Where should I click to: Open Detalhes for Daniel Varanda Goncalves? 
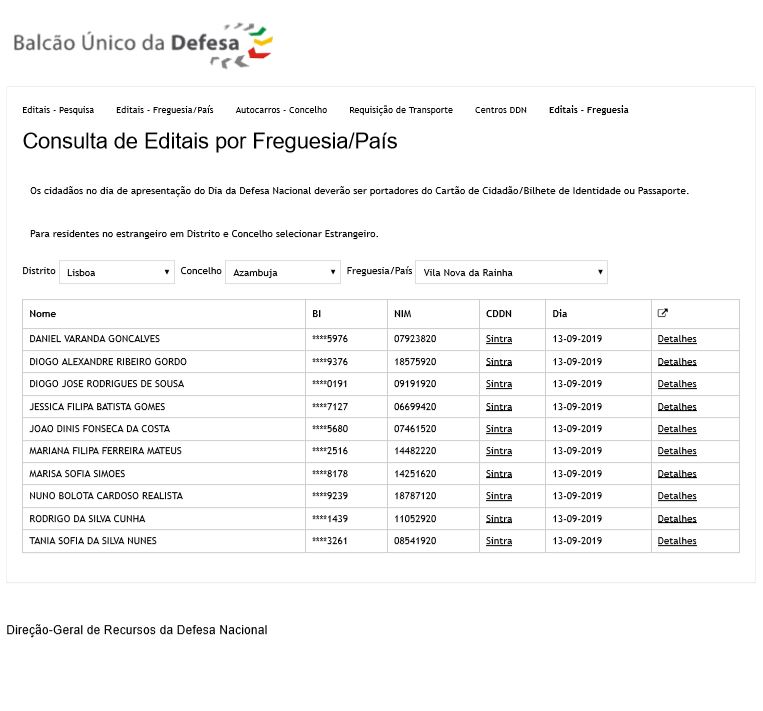coord(677,339)
